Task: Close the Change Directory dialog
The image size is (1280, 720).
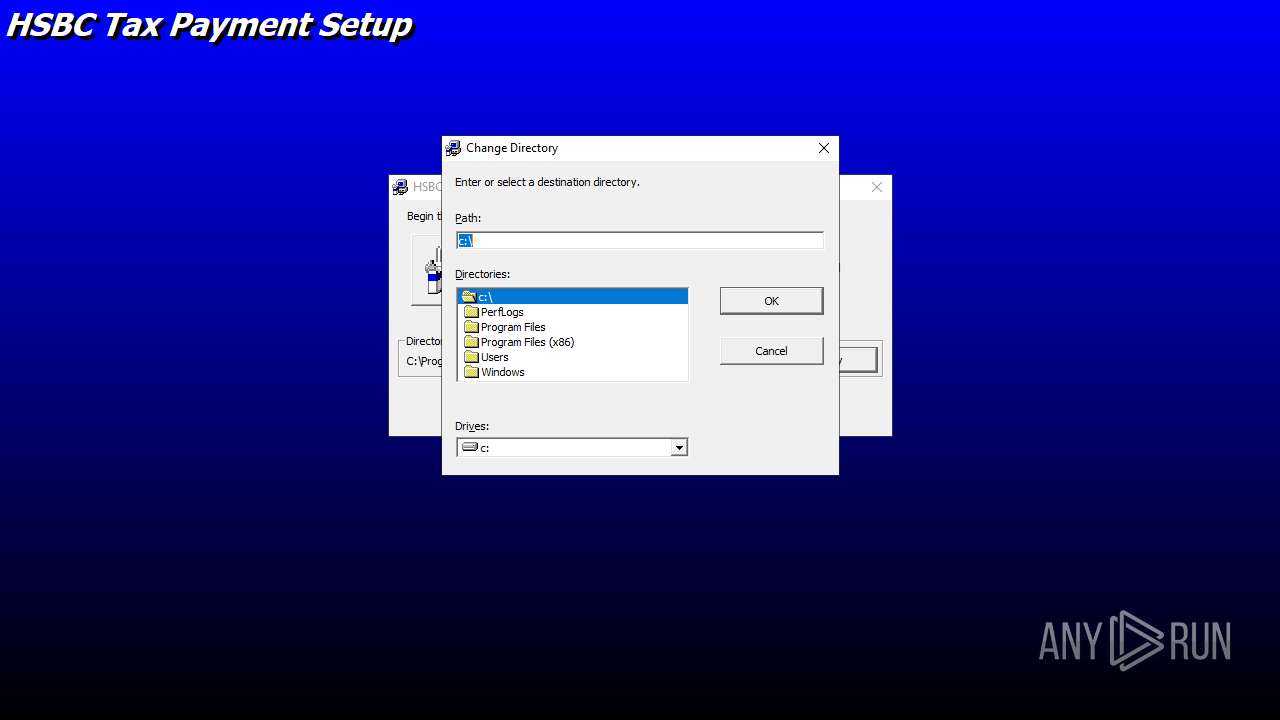Action: click(x=824, y=148)
